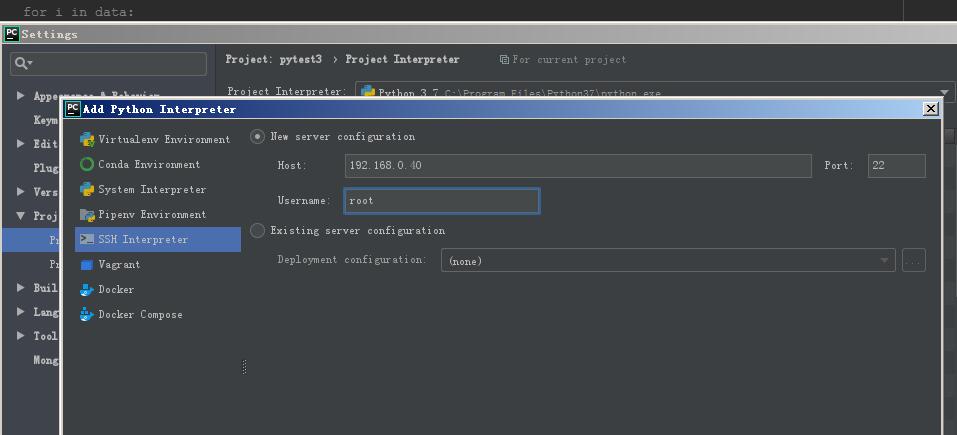Expand Appearance & Behavior tree node
This screenshot has height=435, width=957.
[21, 96]
